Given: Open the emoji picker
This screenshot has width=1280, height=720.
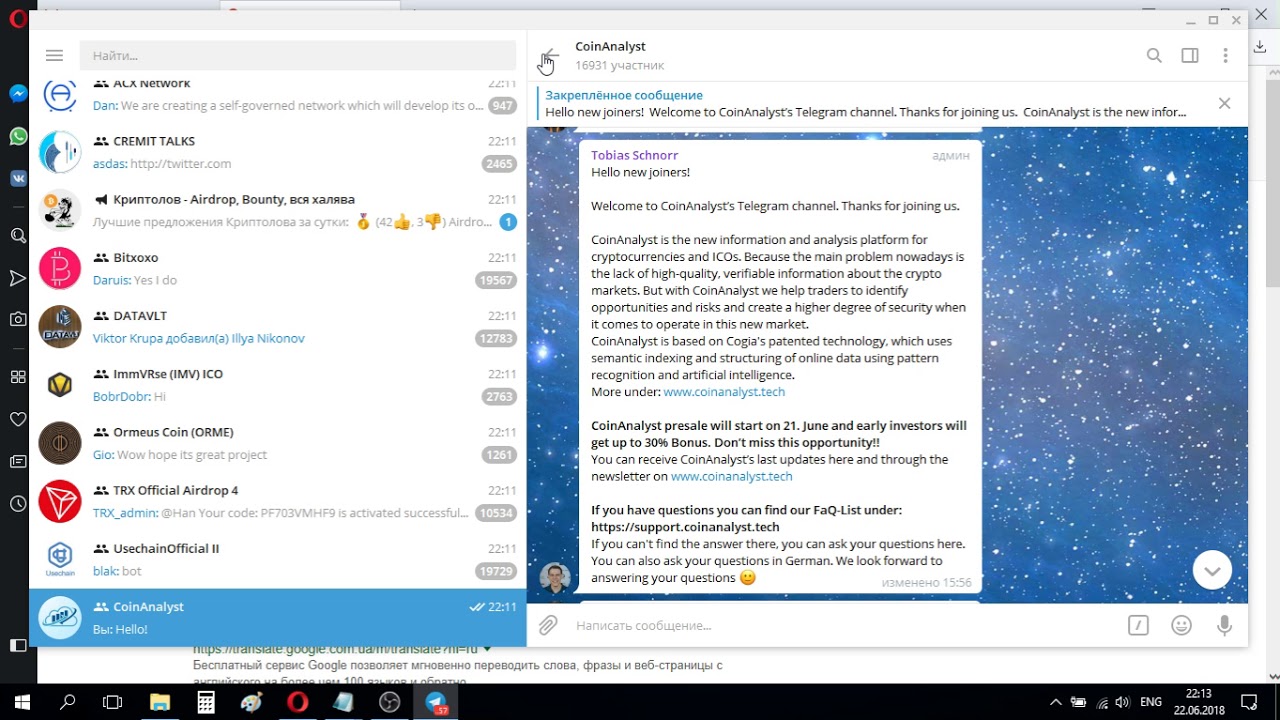Looking at the screenshot, I should 1181,625.
